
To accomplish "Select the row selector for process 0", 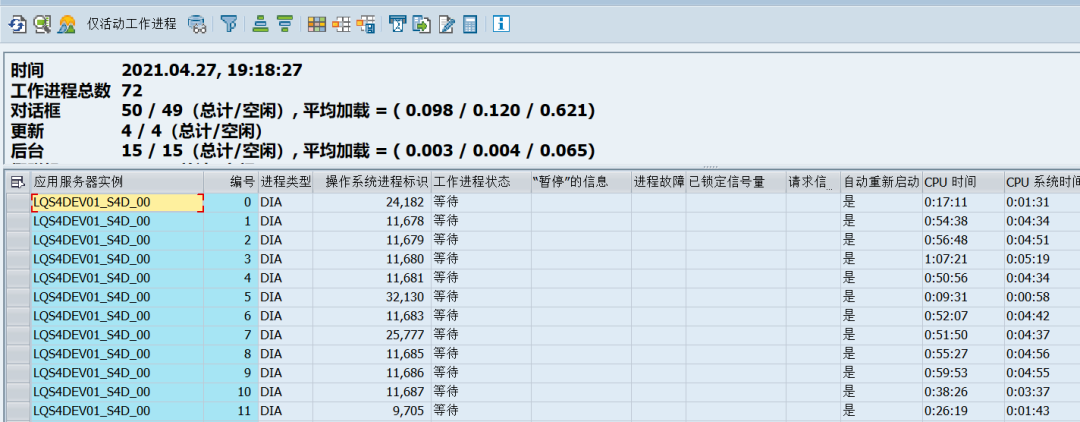I will [19, 202].
